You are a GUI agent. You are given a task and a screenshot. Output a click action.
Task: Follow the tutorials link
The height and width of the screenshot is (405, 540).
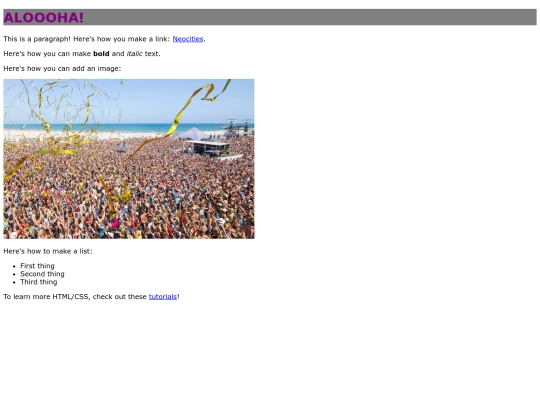pos(163,297)
